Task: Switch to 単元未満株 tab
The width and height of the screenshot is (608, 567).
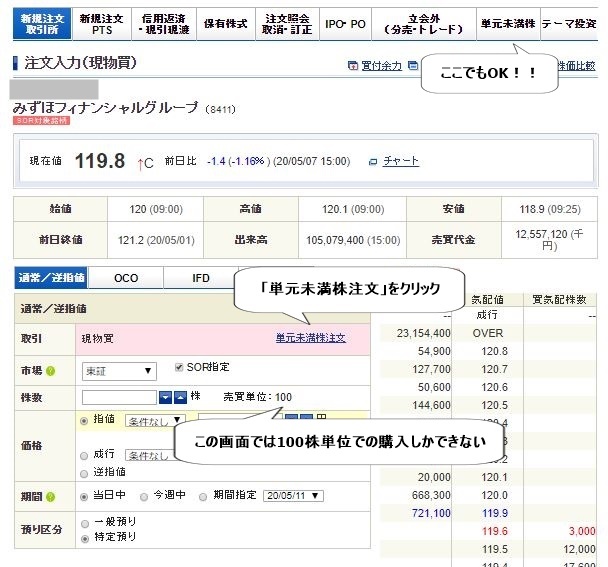Action: (x=508, y=24)
